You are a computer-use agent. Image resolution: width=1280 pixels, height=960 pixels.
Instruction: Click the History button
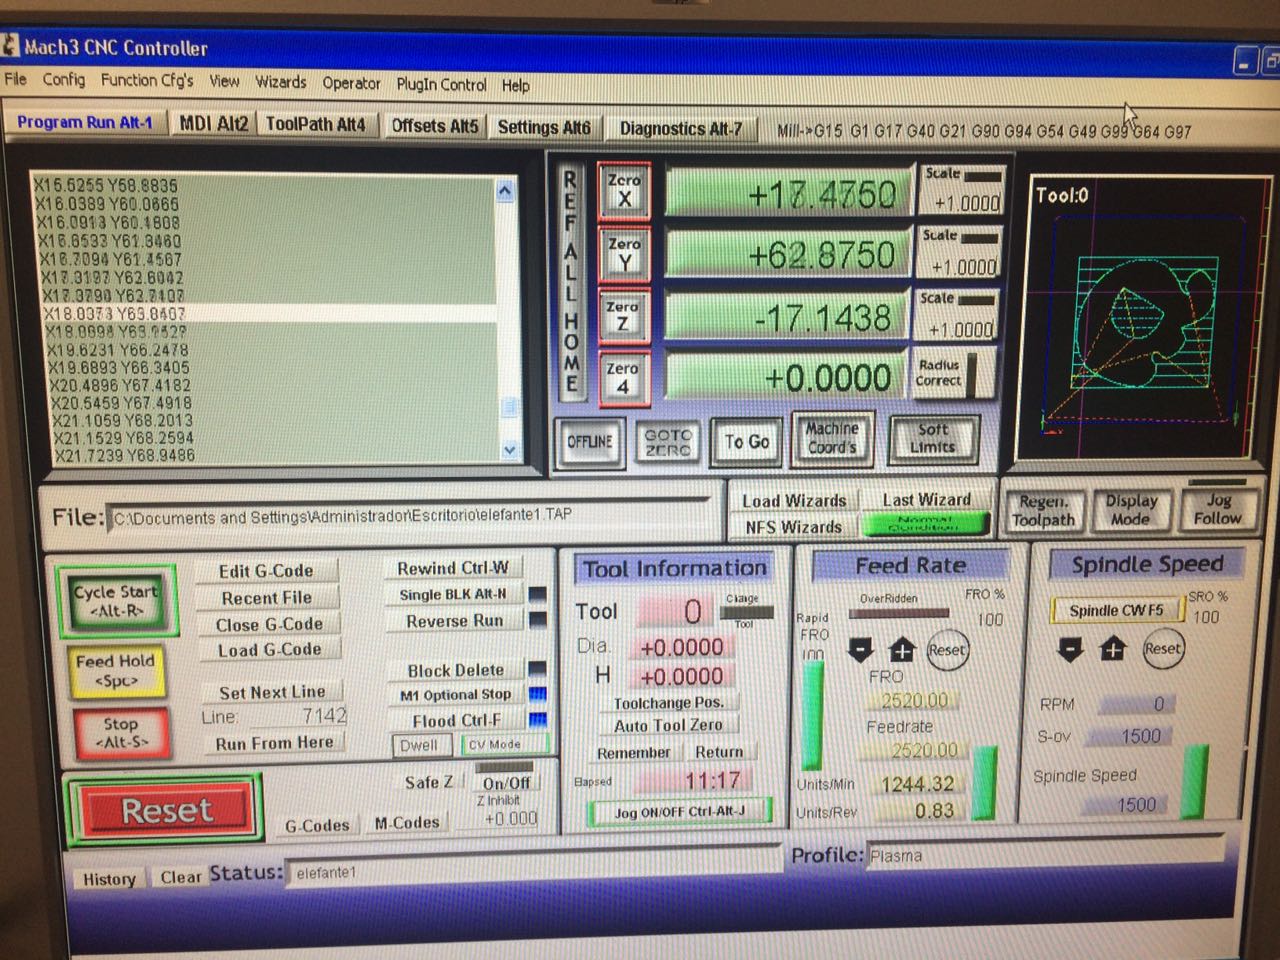tap(109, 879)
